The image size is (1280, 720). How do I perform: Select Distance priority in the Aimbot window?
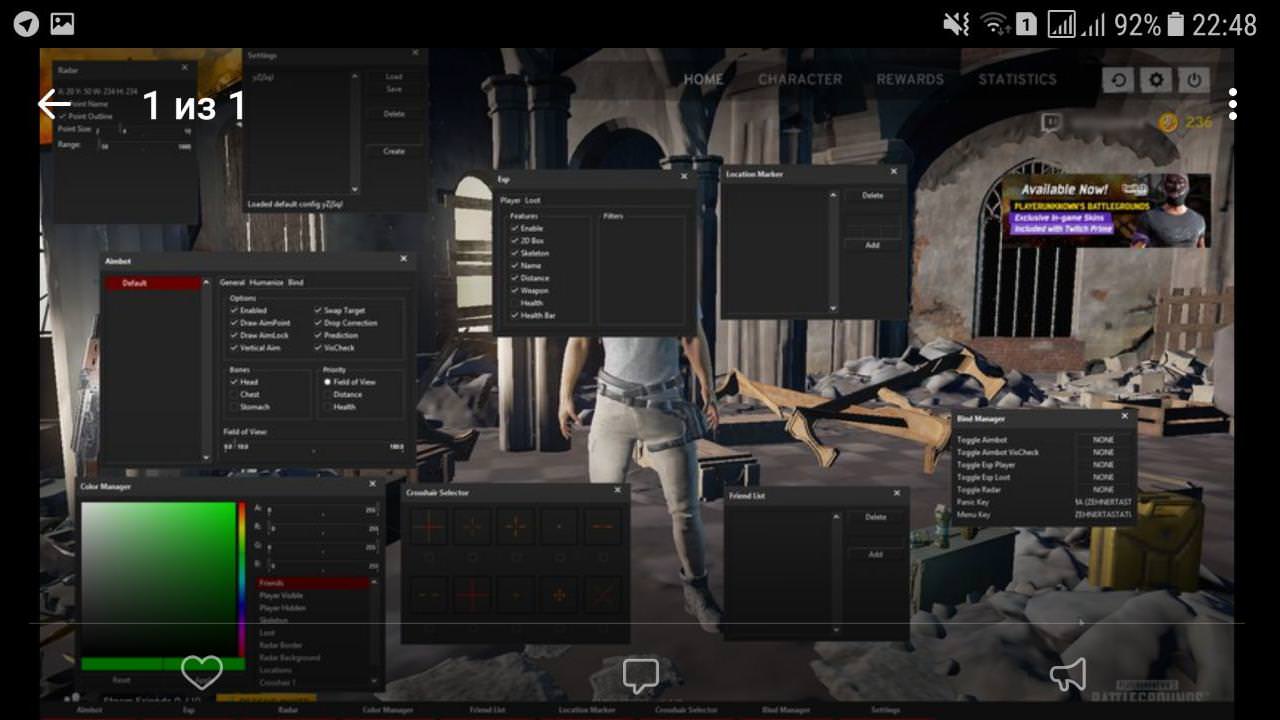click(327, 394)
